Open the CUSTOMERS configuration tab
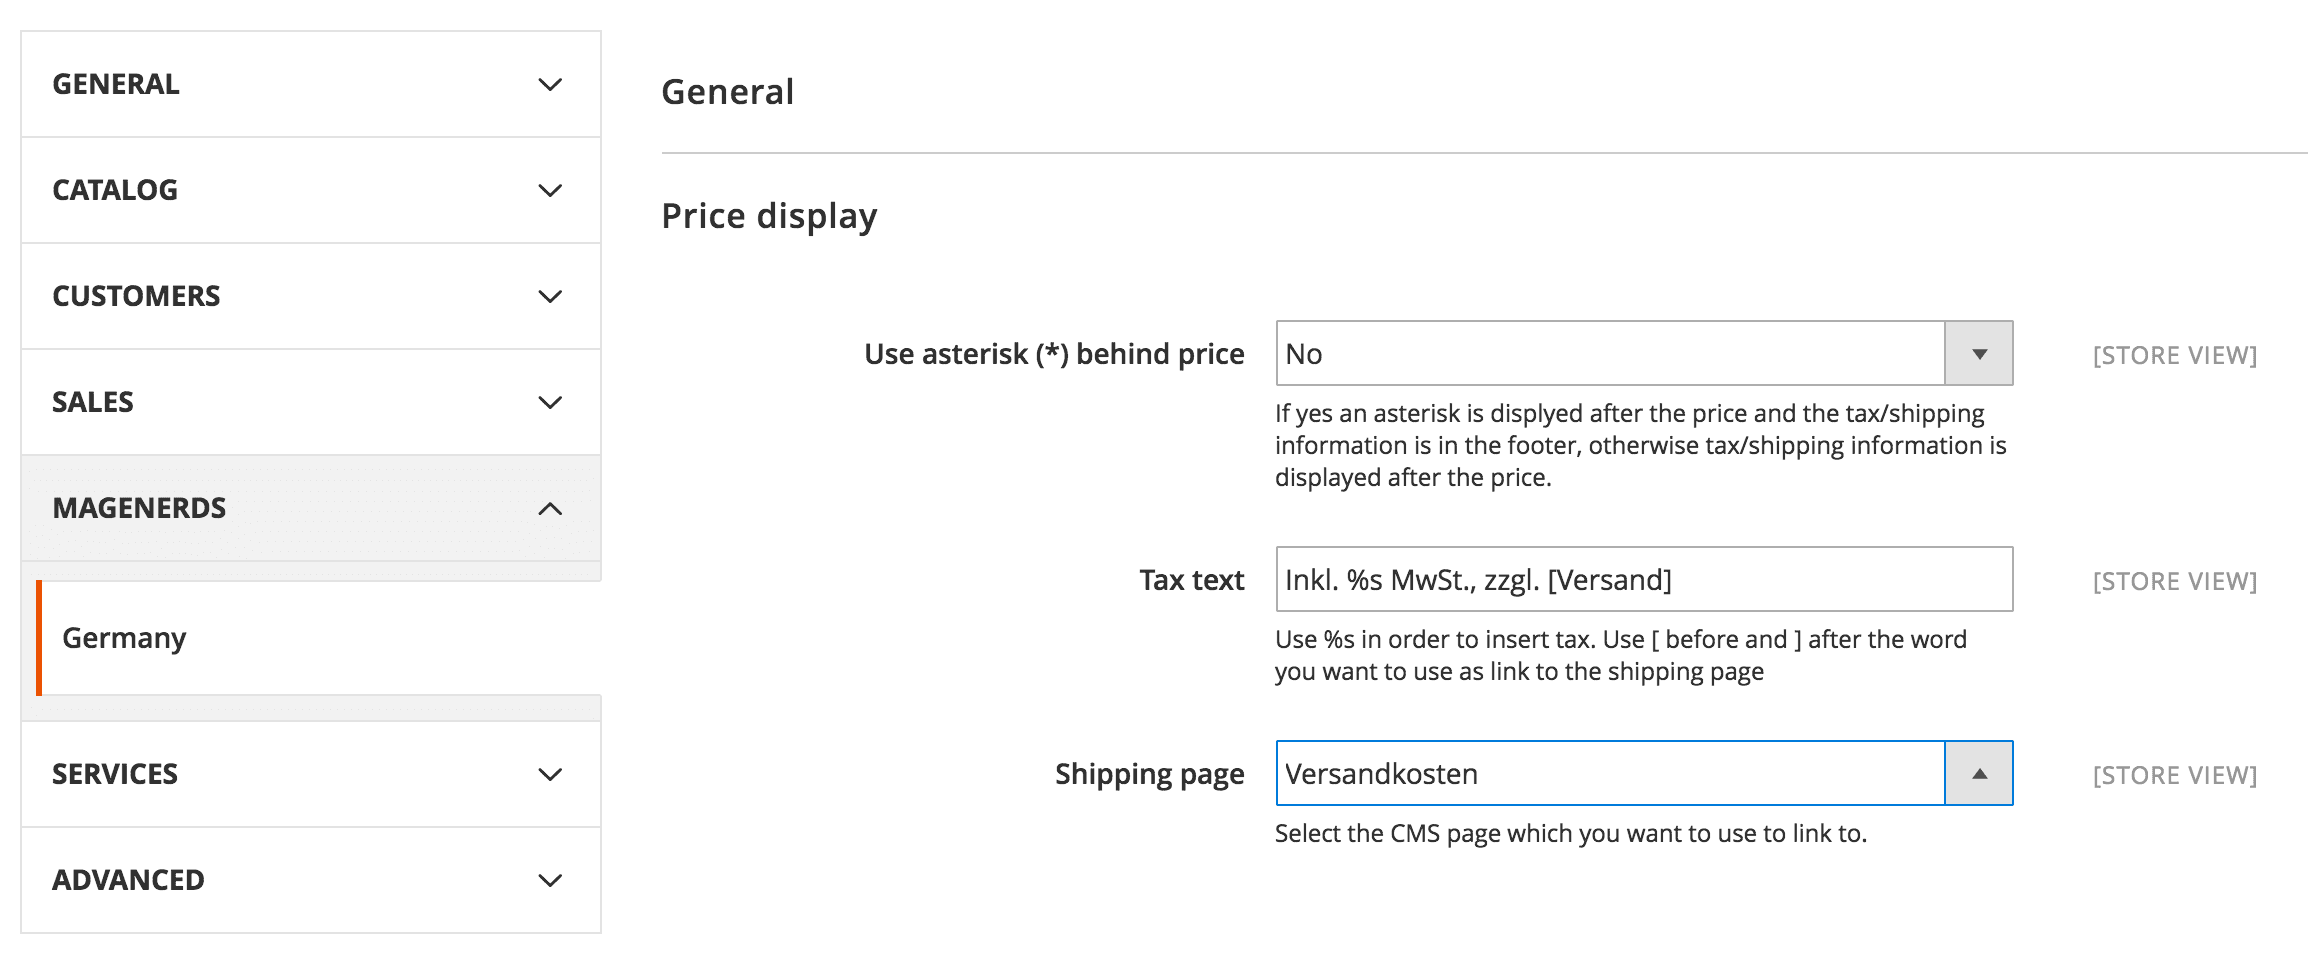Viewport: 2308px width, 972px height. tap(136, 296)
